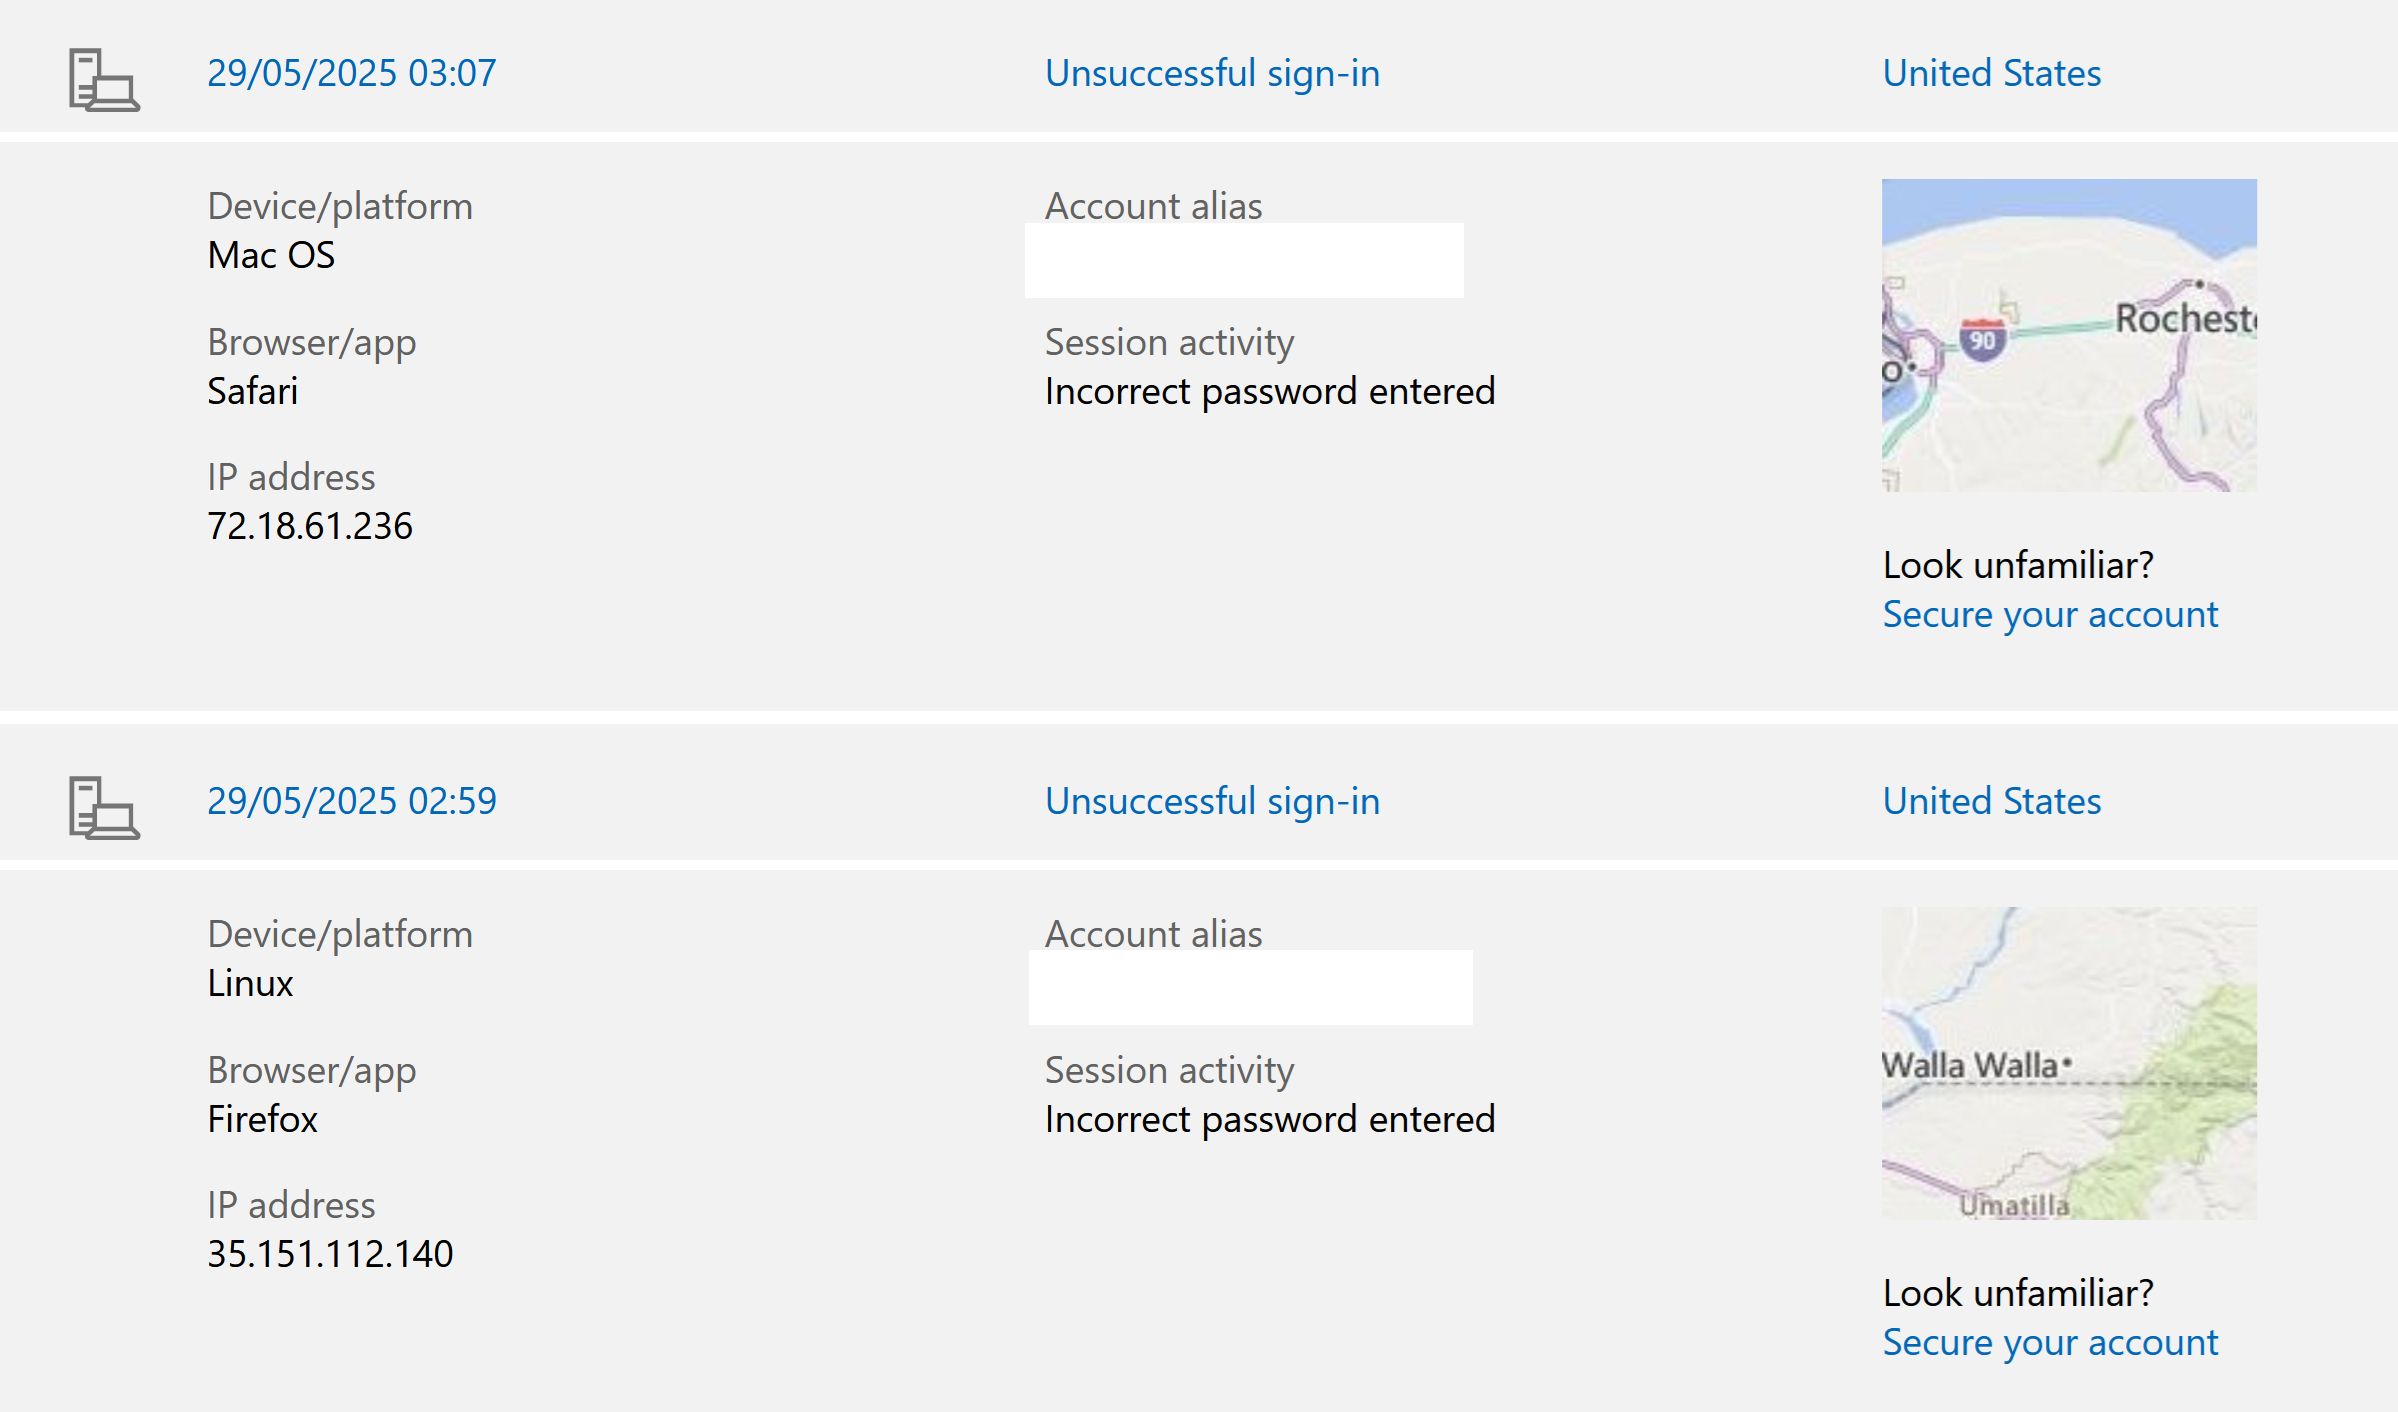Click United States on 02:59 entry

click(x=1991, y=801)
